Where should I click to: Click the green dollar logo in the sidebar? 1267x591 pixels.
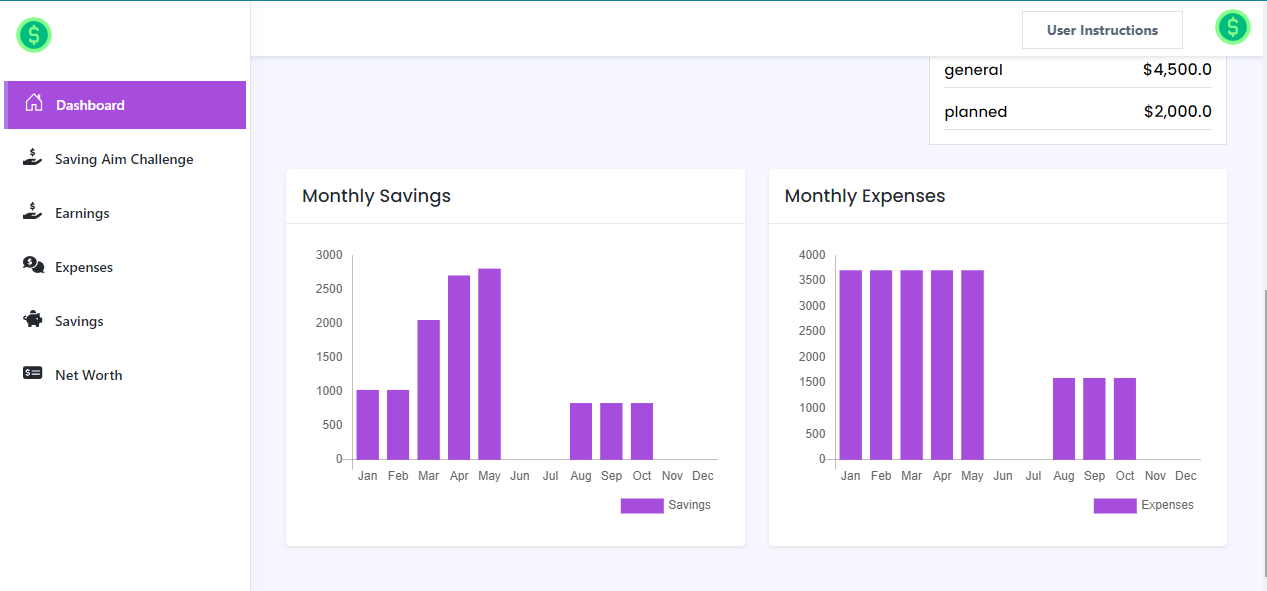pos(34,36)
